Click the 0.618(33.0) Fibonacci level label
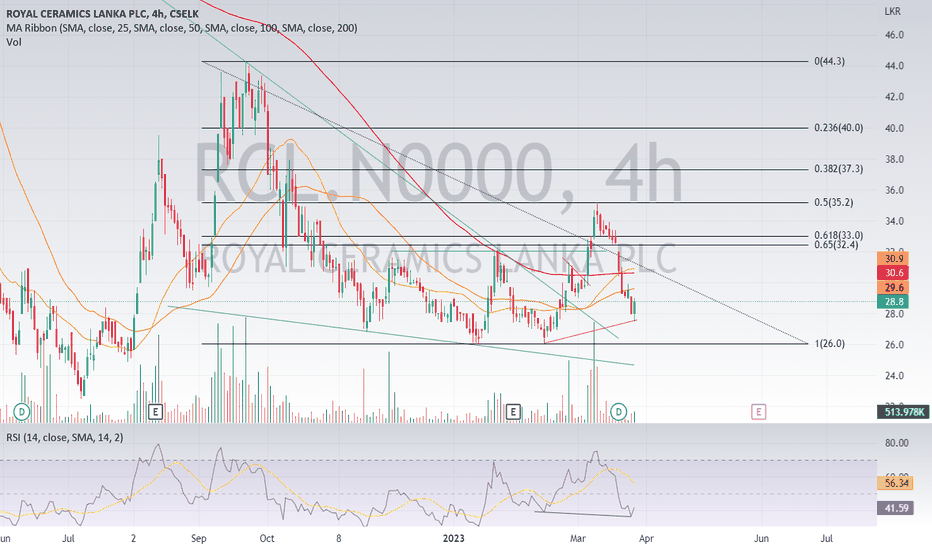 (839, 235)
